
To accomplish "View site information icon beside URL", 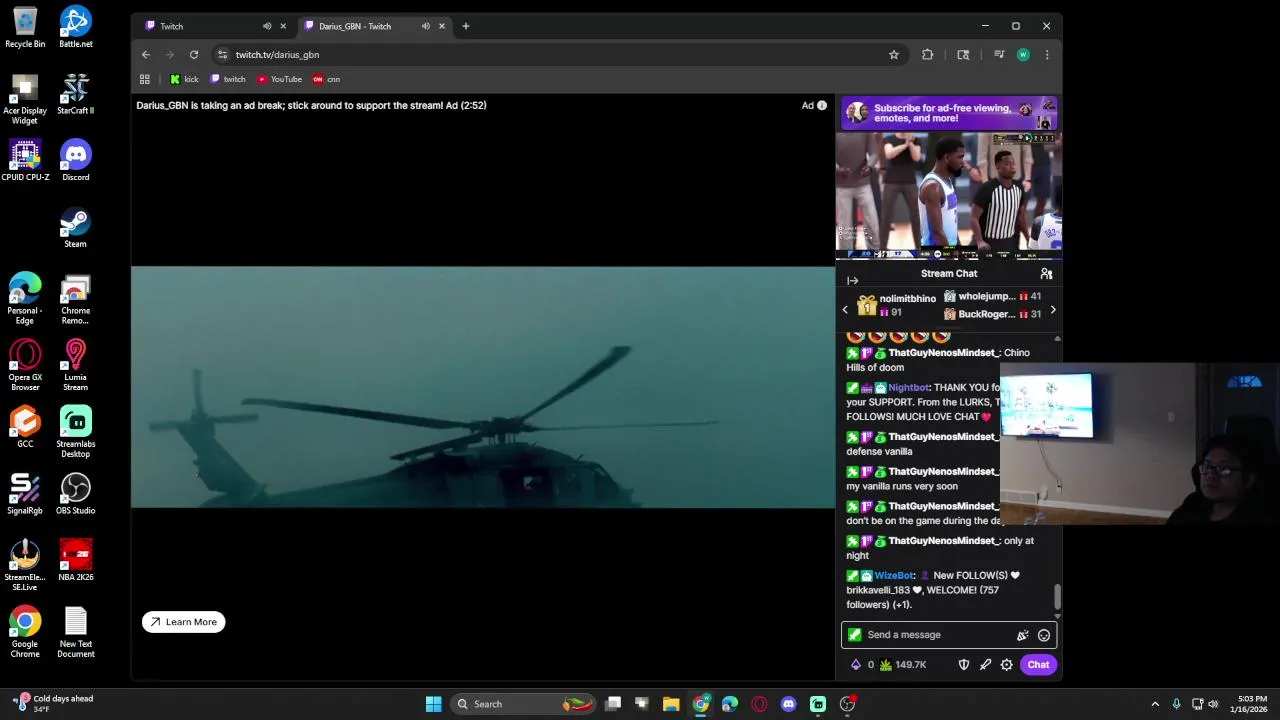I will 222,55.
